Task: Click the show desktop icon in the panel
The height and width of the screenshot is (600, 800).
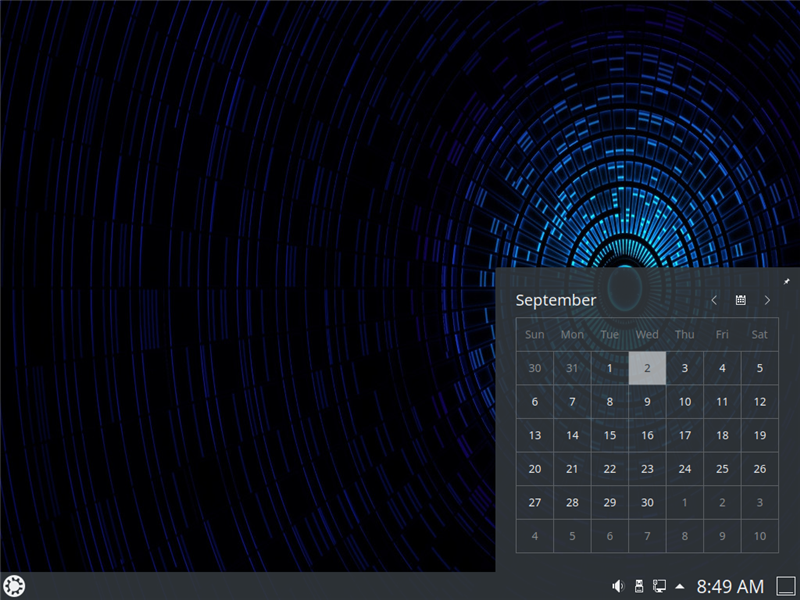Action: pos(786,586)
